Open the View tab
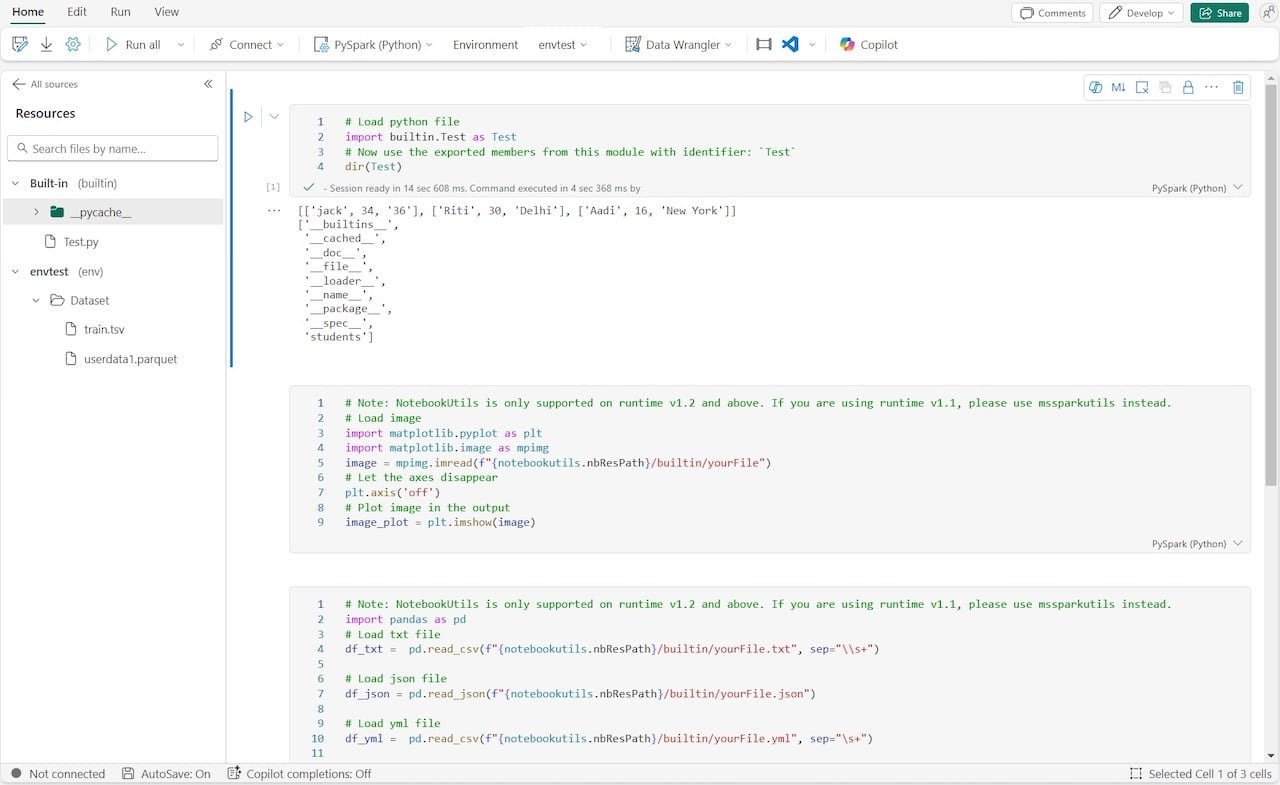 click(x=167, y=12)
